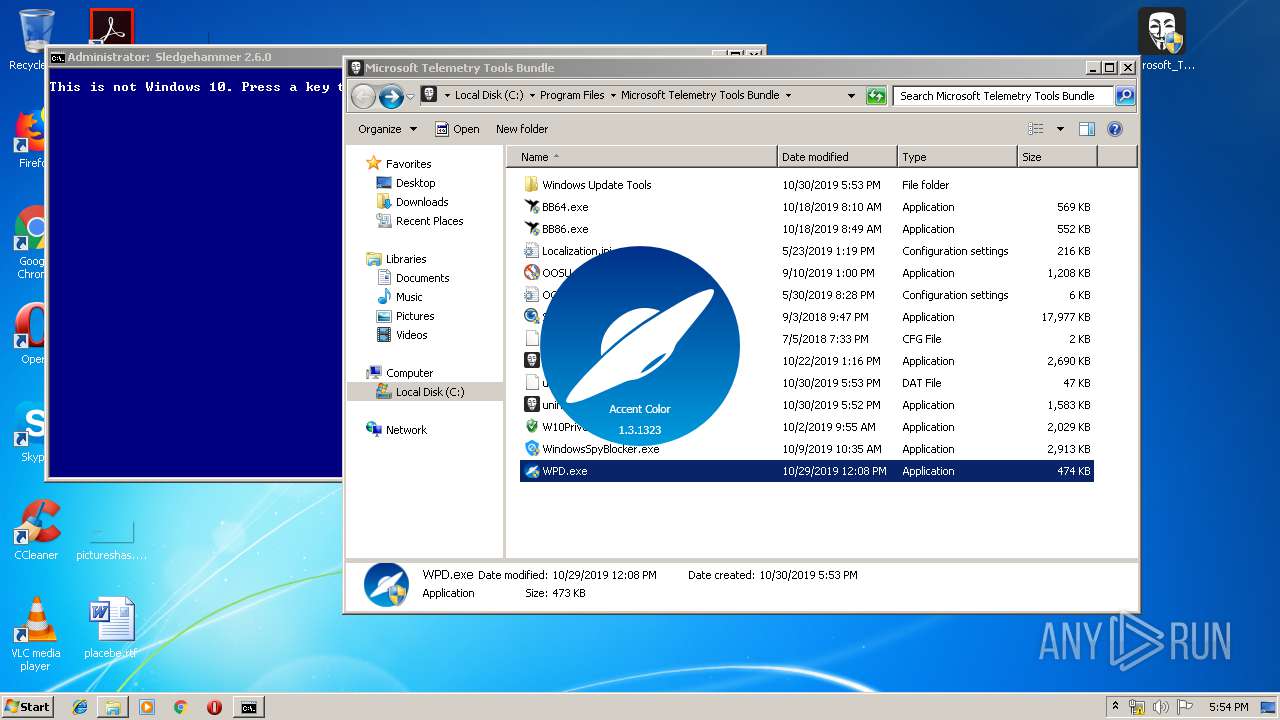Select Favorites in navigation pane
The height and width of the screenshot is (720, 1280).
click(x=399, y=164)
